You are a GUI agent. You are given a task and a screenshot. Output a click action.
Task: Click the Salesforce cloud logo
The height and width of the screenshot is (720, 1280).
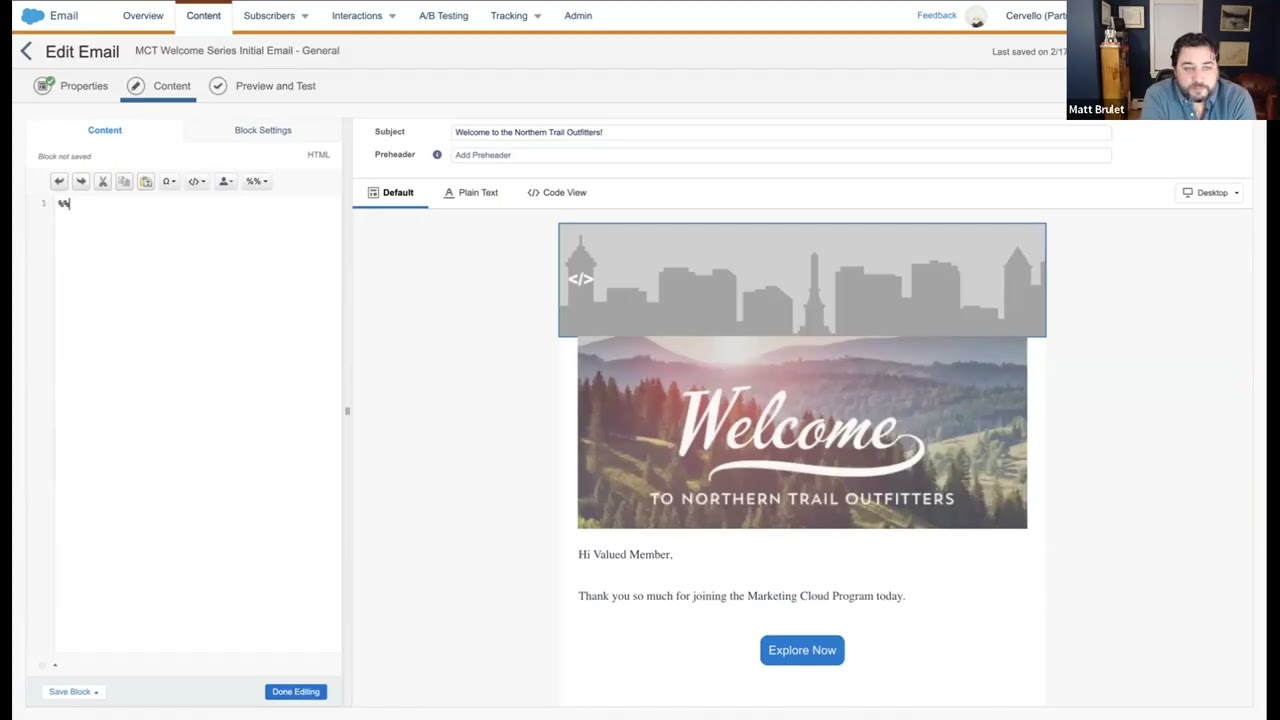coord(33,16)
